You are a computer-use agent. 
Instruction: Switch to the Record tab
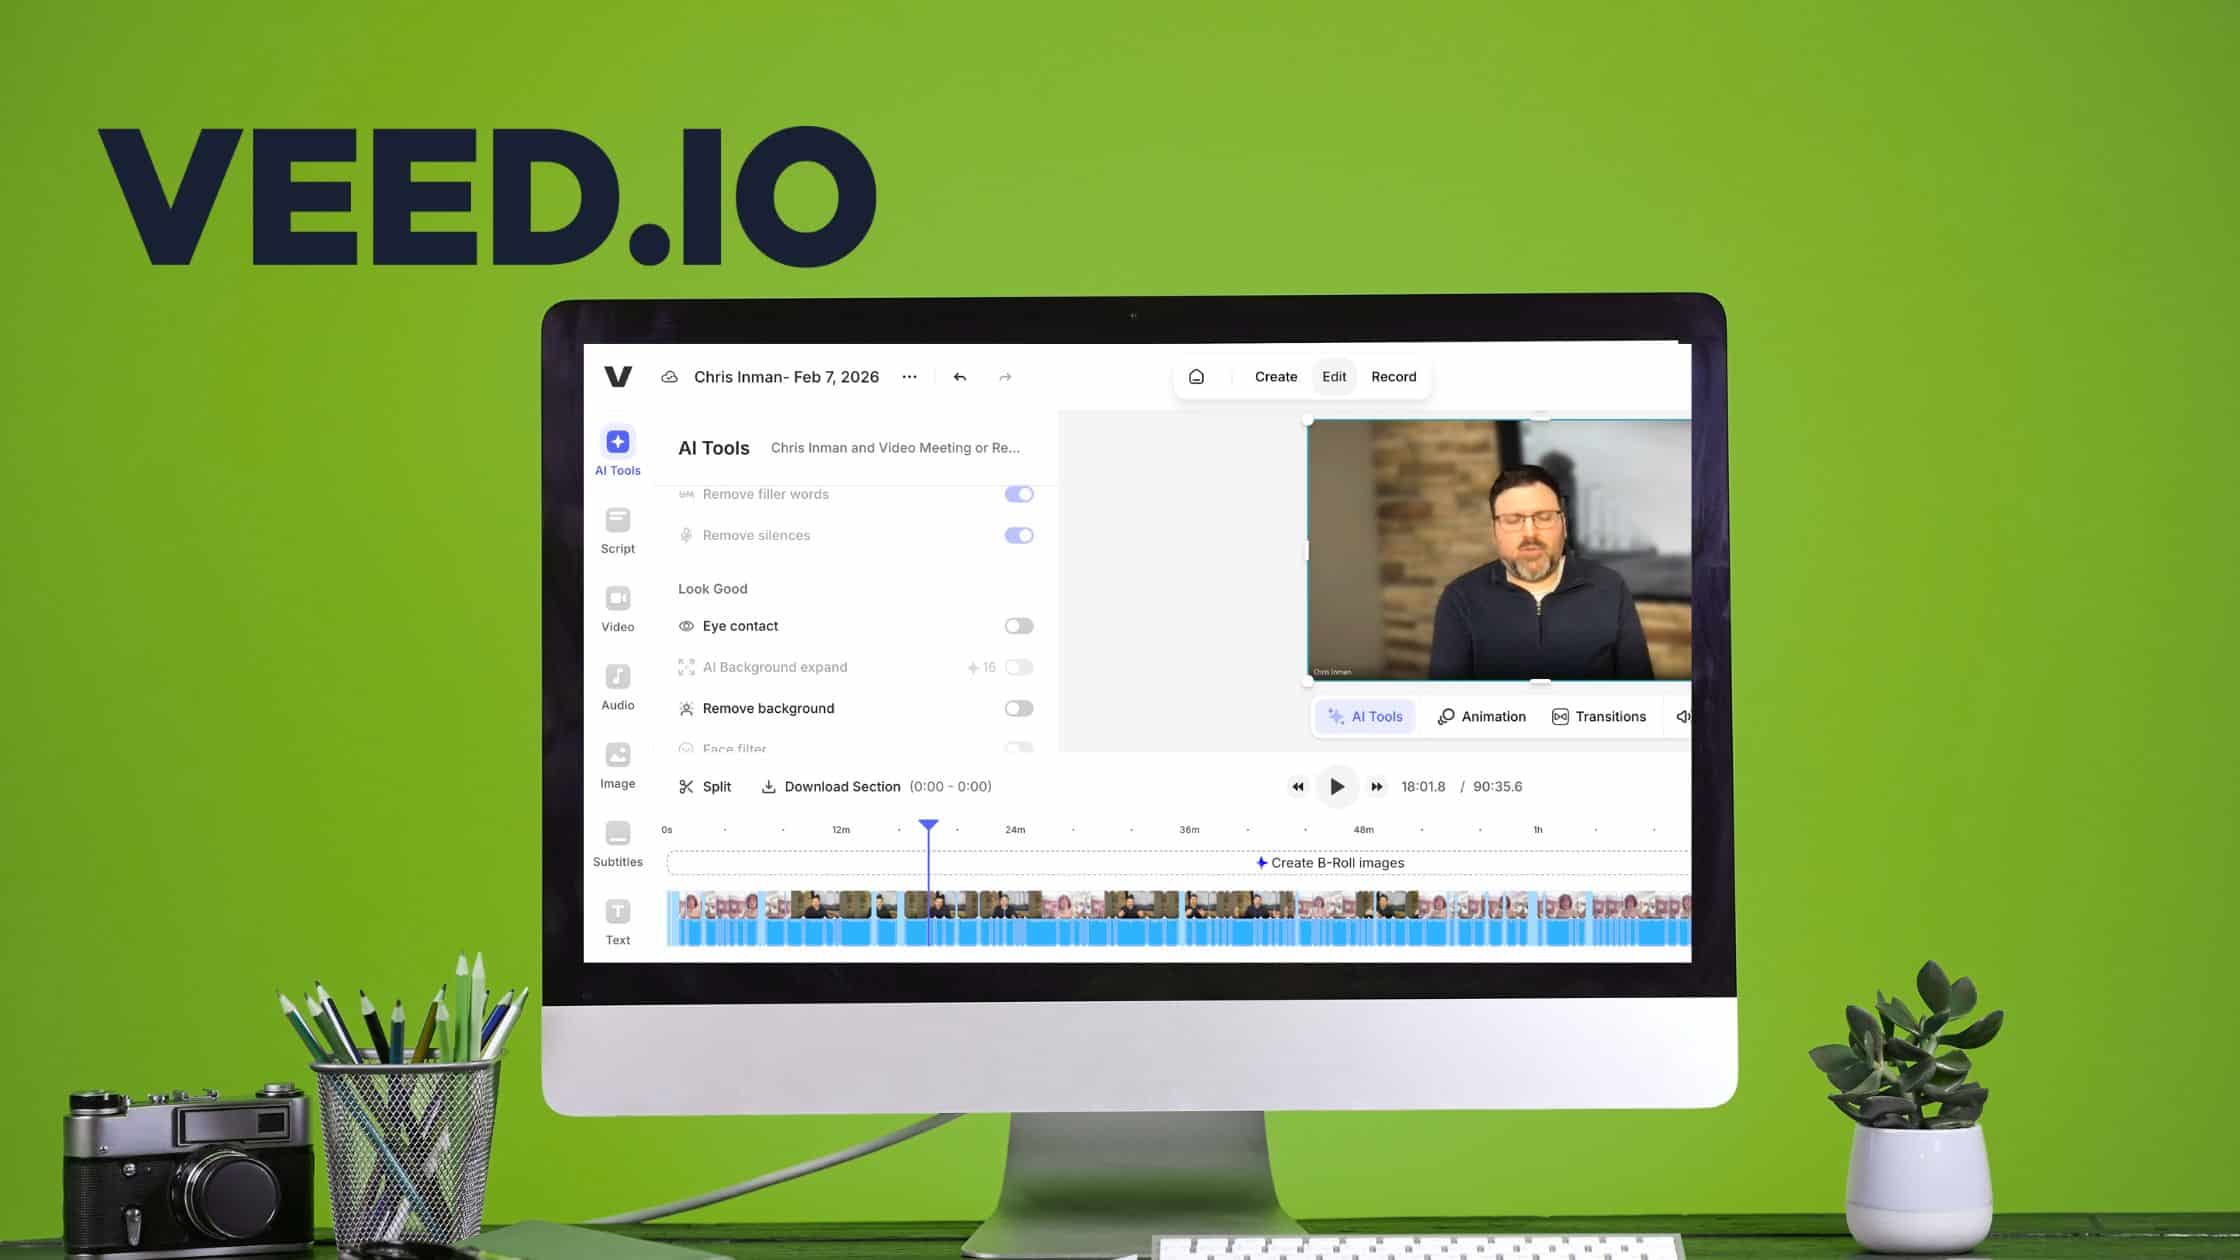point(1393,377)
